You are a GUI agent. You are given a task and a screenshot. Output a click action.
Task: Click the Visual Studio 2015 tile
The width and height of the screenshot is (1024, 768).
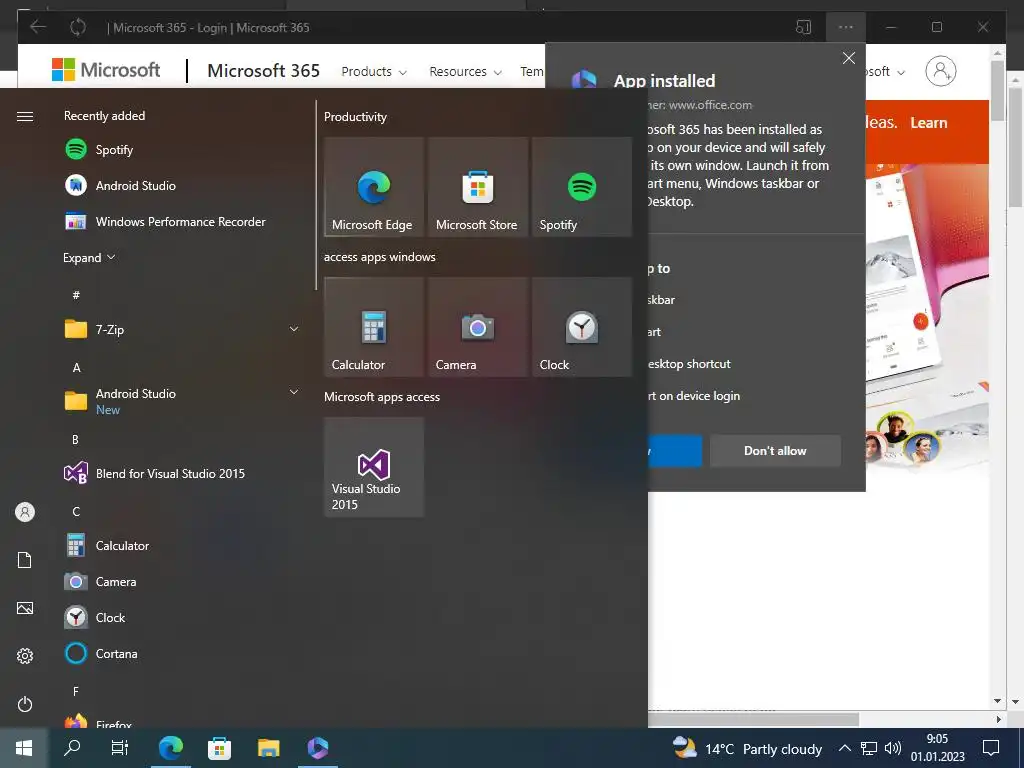pyautogui.click(x=374, y=467)
